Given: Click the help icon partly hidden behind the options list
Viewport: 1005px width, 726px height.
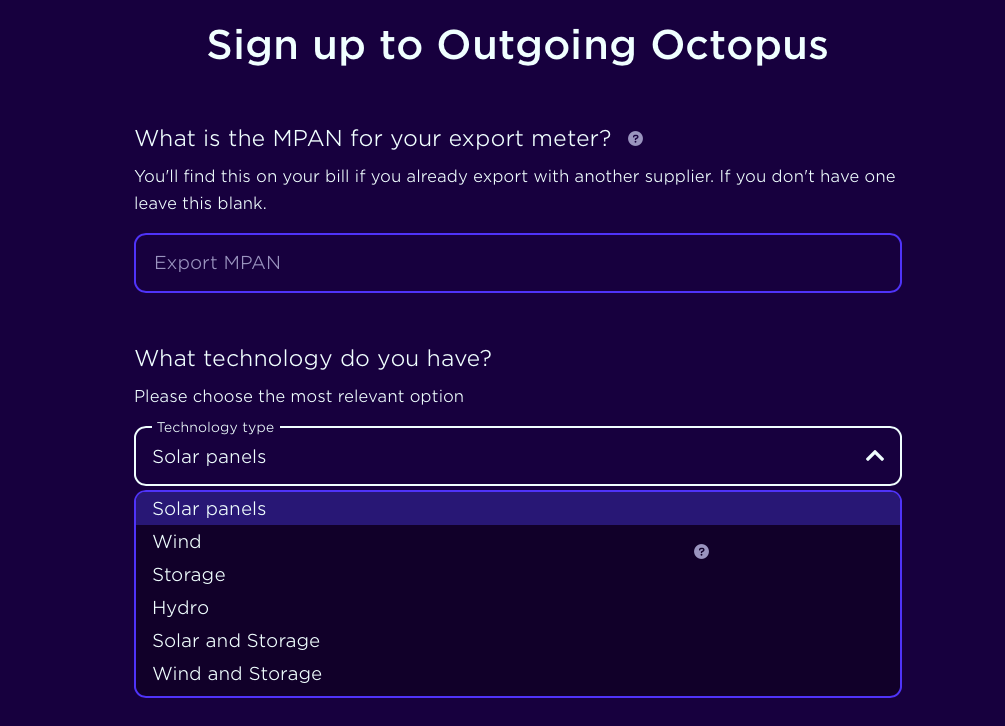Looking at the screenshot, I should tap(701, 552).
